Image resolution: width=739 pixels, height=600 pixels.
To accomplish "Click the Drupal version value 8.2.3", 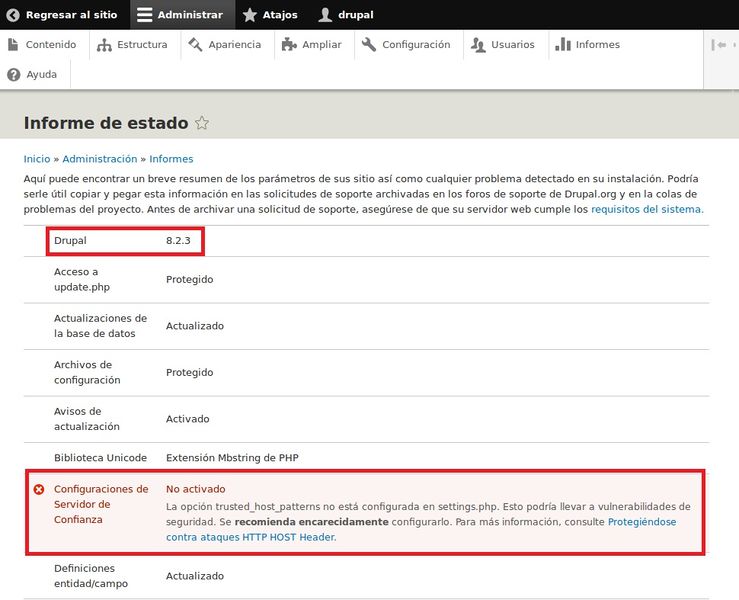I will [178, 240].
